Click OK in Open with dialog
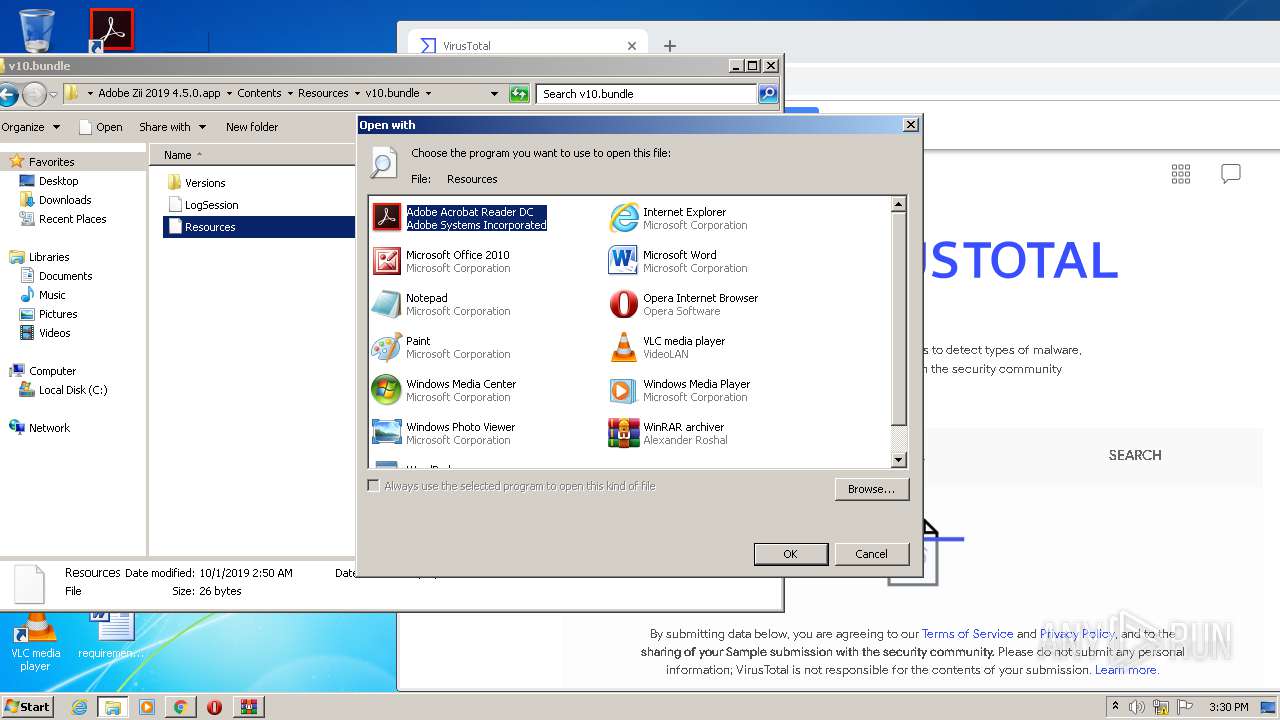The image size is (1280, 720). (790, 554)
